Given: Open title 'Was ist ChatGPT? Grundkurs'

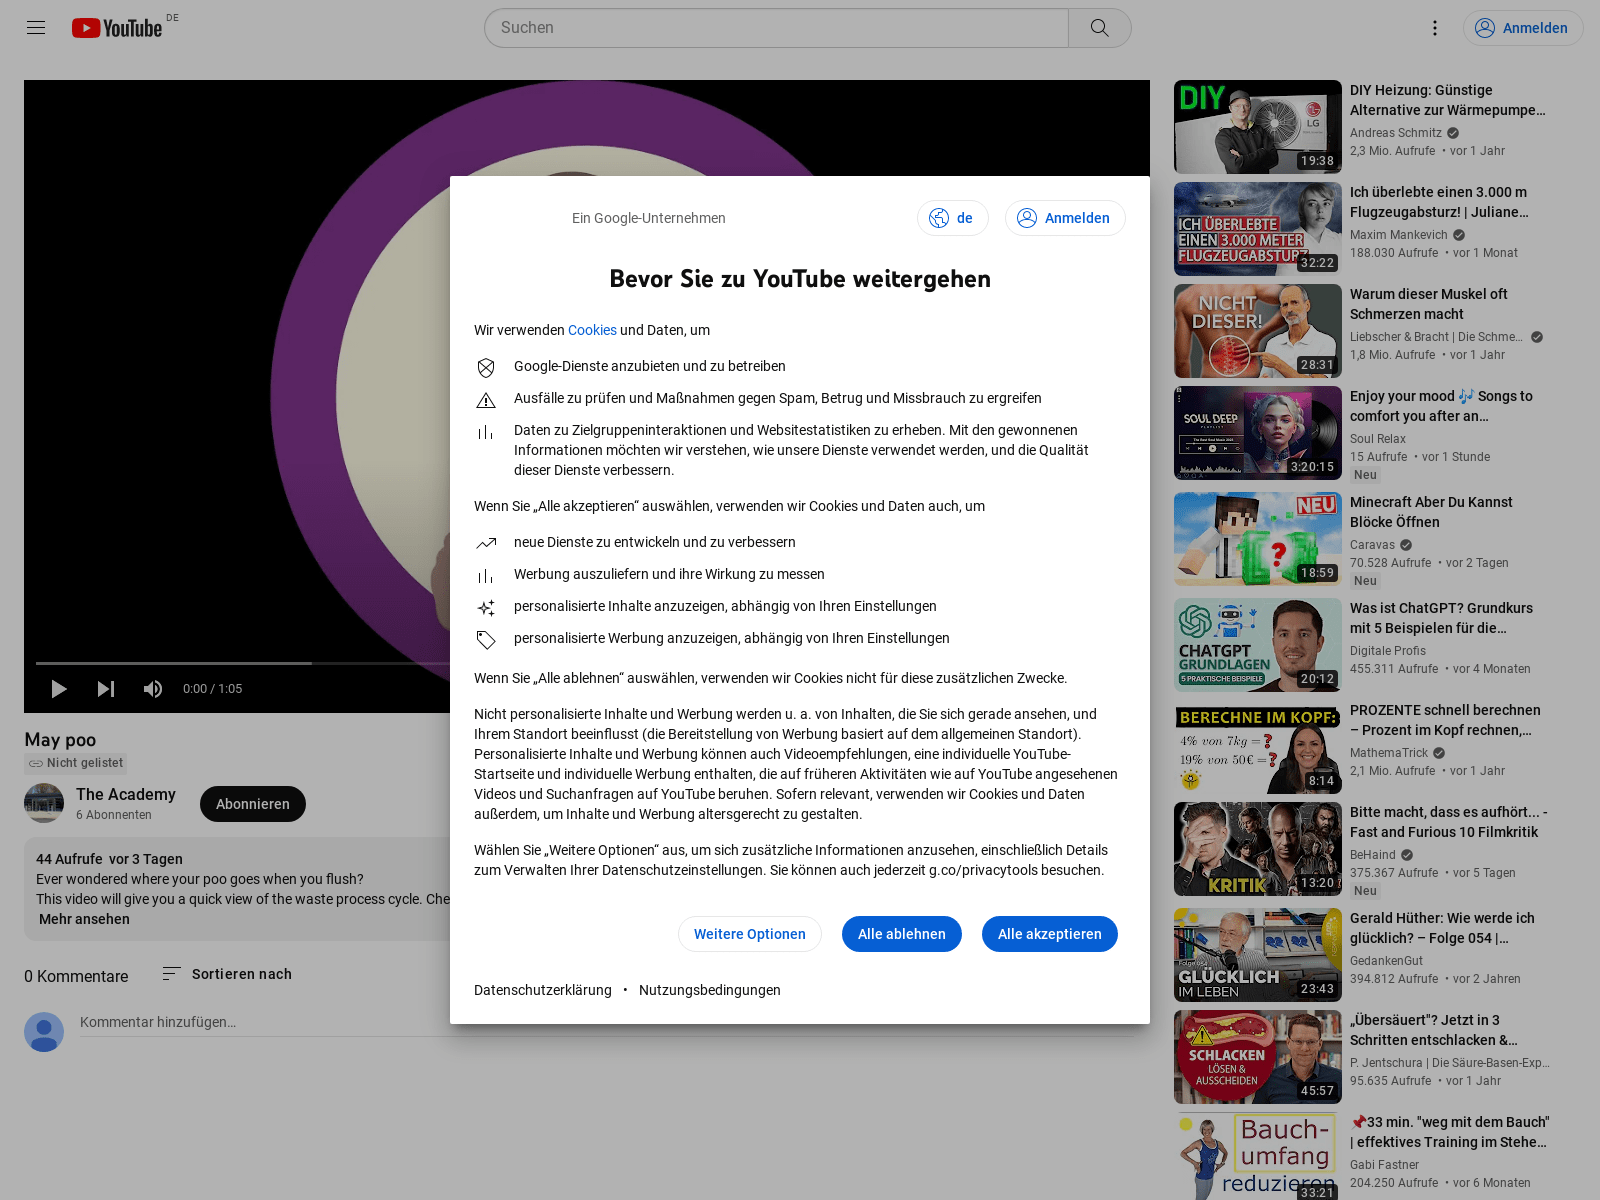Looking at the screenshot, I should [x=1441, y=618].
